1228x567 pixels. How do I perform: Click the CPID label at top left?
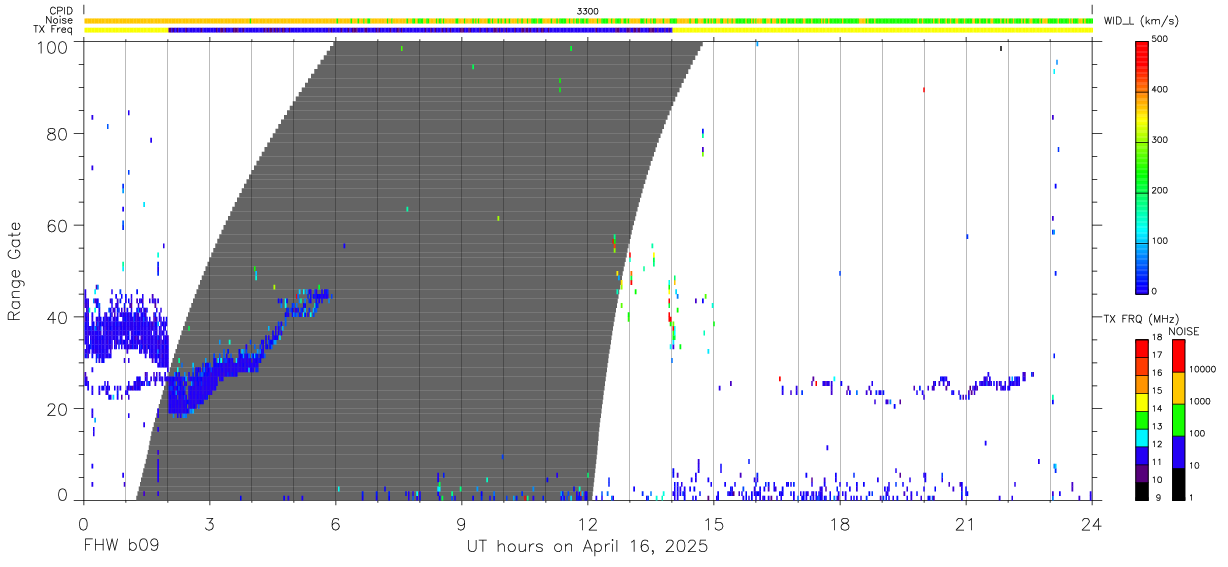pyautogui.click(x=62, y=10)
